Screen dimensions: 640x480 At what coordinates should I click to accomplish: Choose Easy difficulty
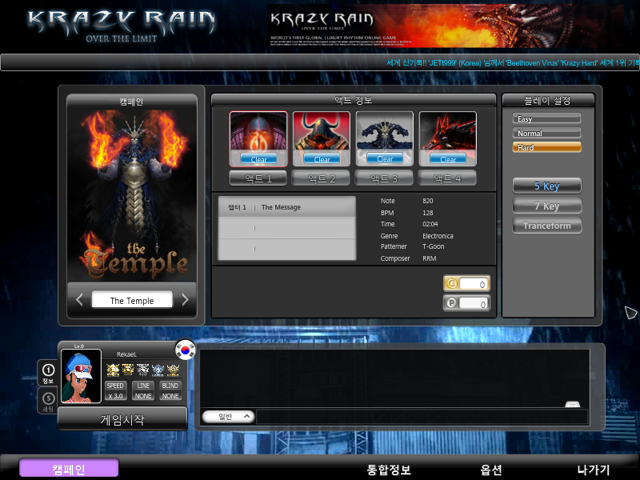click(547, 119)
